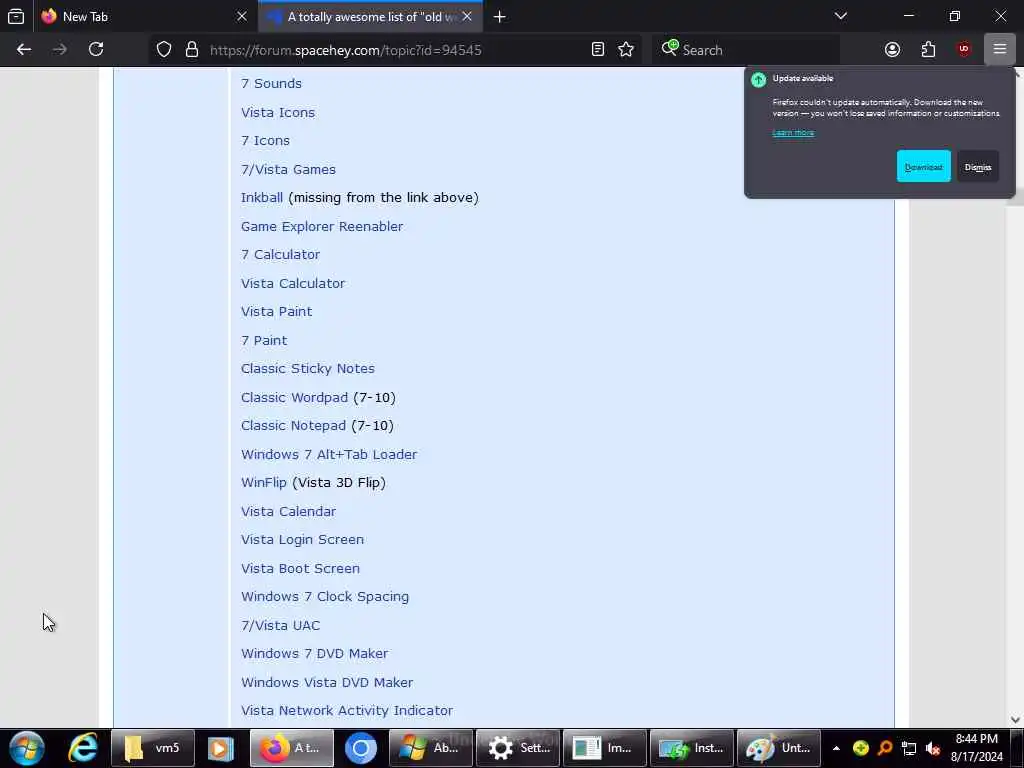Toggle reader view icon
The width and height of the screenshot is (1024, 768).
point(598,50)
